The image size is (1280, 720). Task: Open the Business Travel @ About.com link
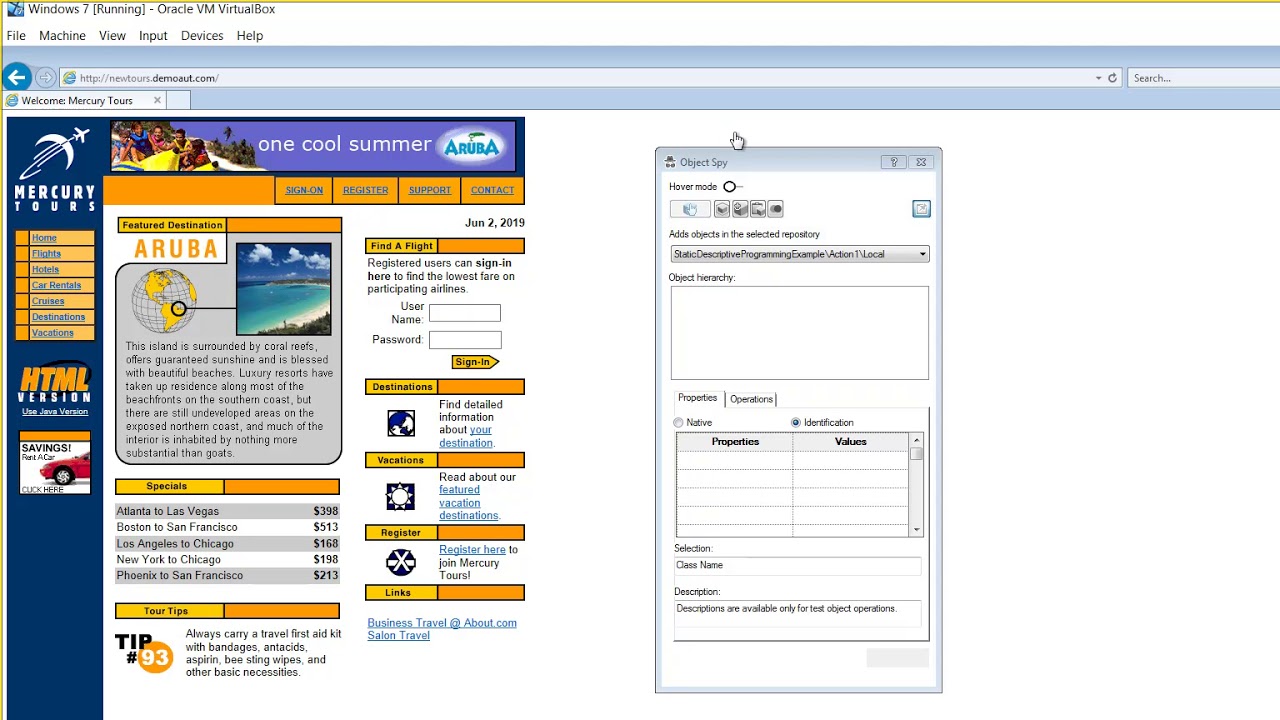point(442,623)
